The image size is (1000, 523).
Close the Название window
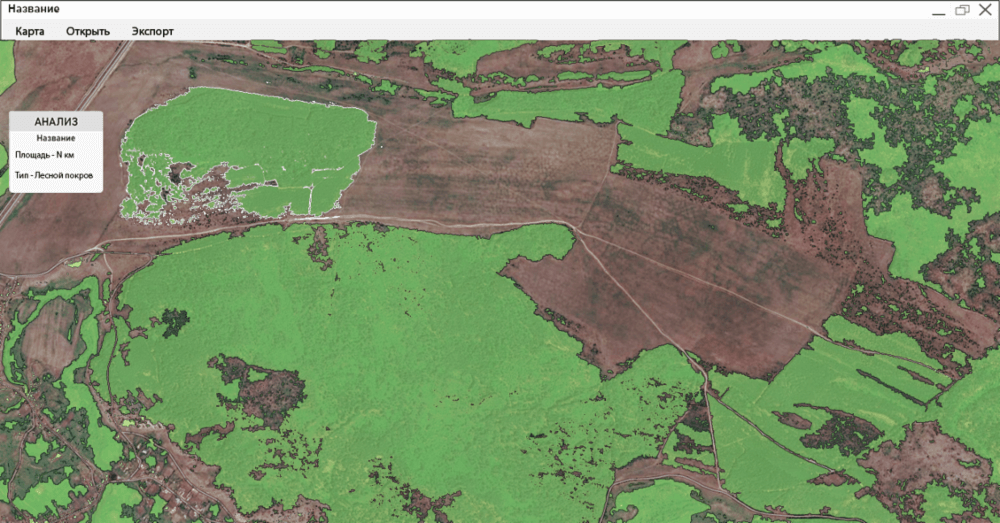coord(985,10)
